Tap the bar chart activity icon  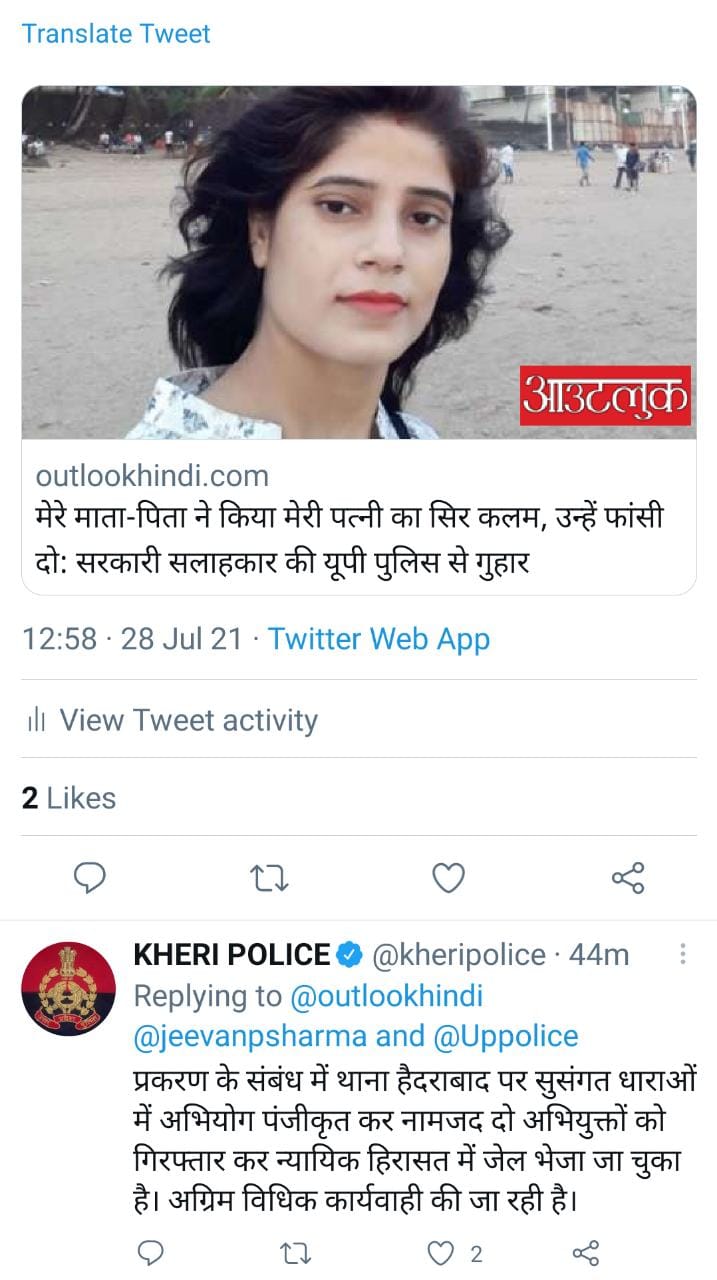[x=37, y=720]
